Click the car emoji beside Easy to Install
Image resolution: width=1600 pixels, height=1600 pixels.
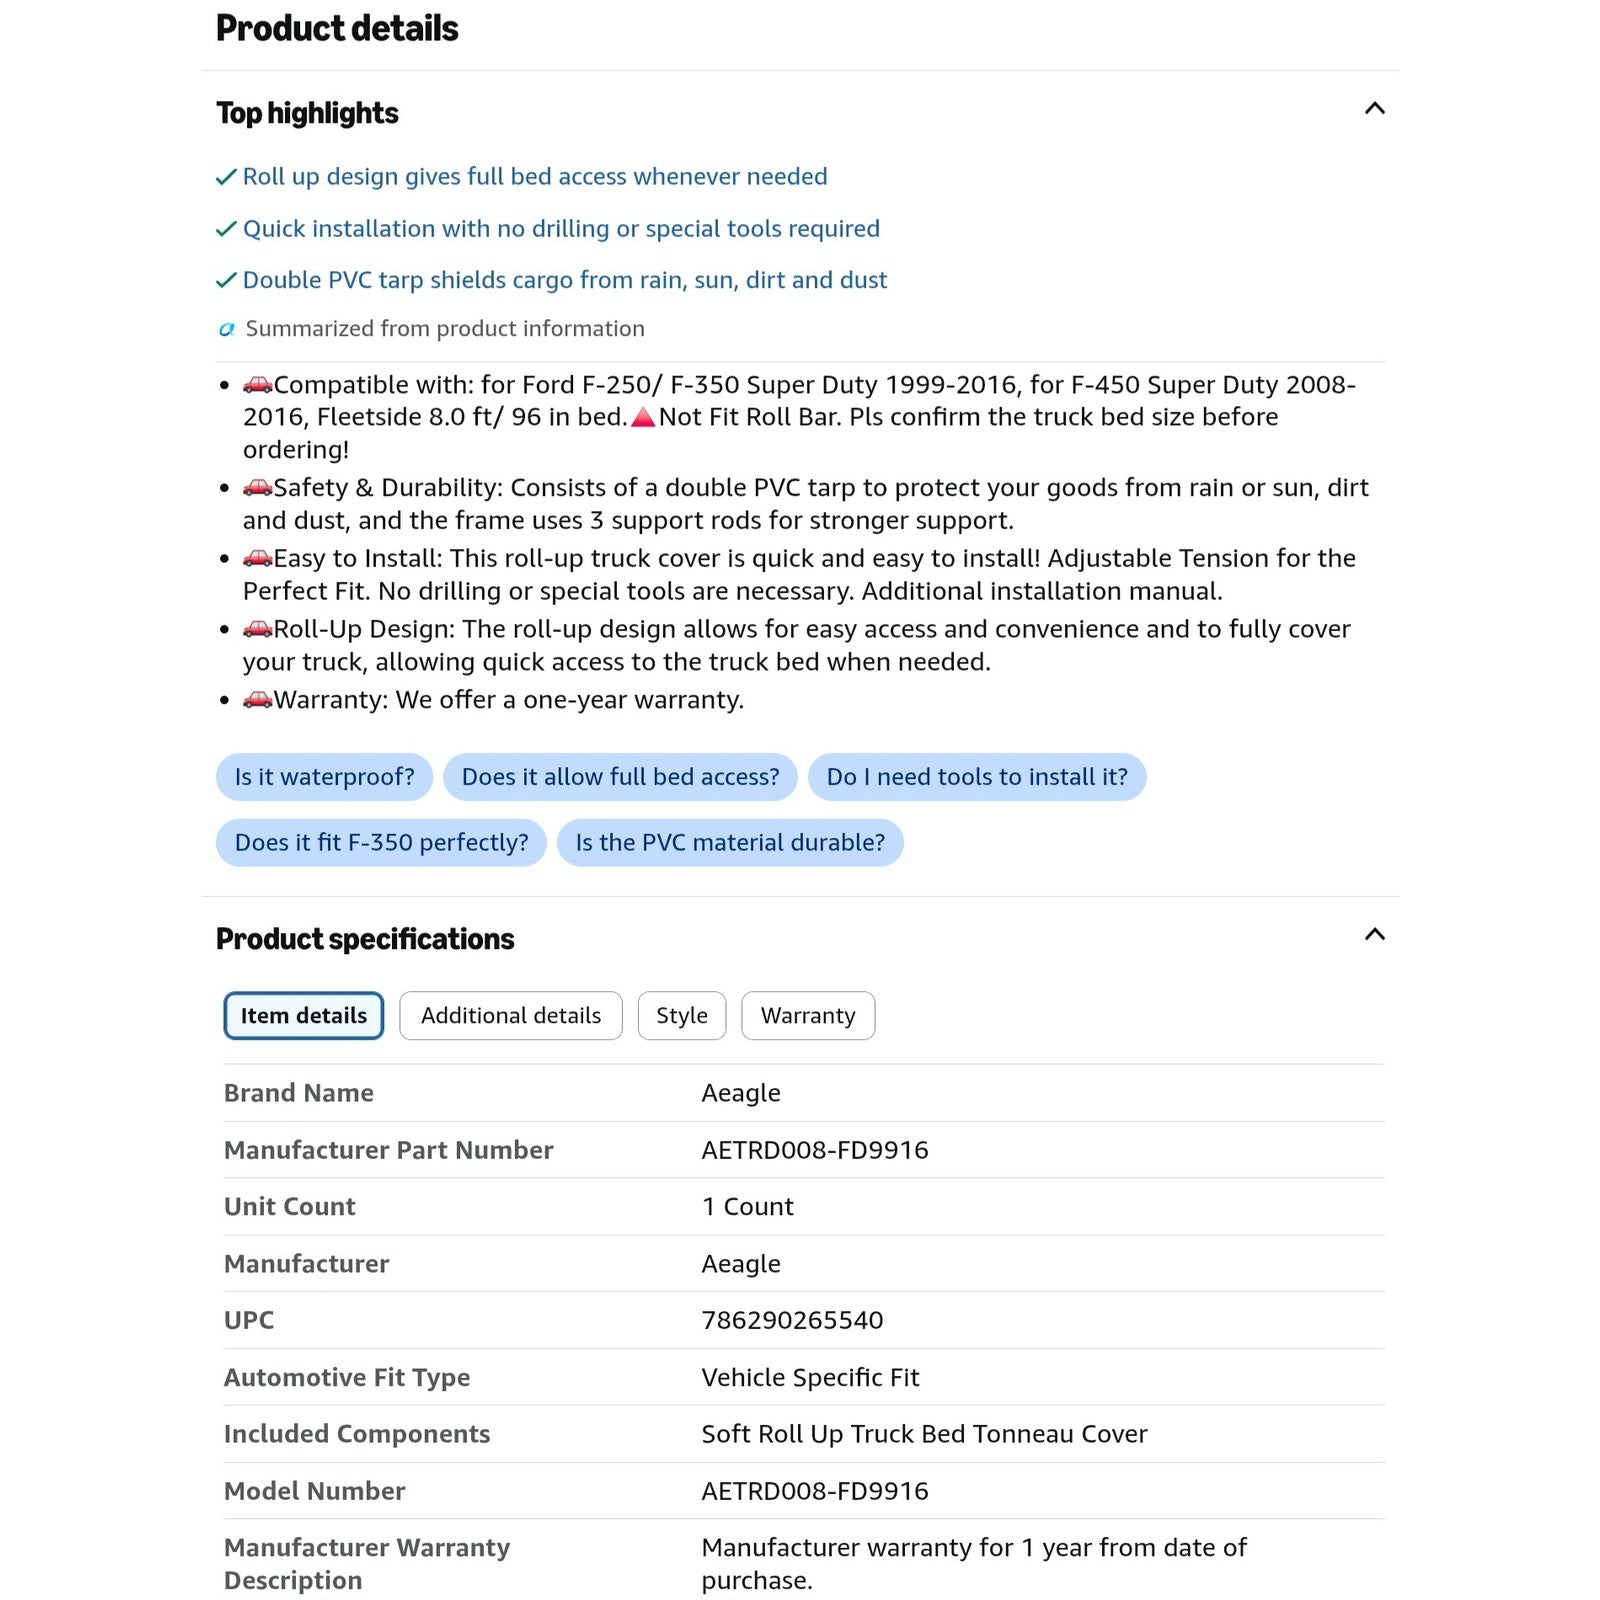point(258,557)
